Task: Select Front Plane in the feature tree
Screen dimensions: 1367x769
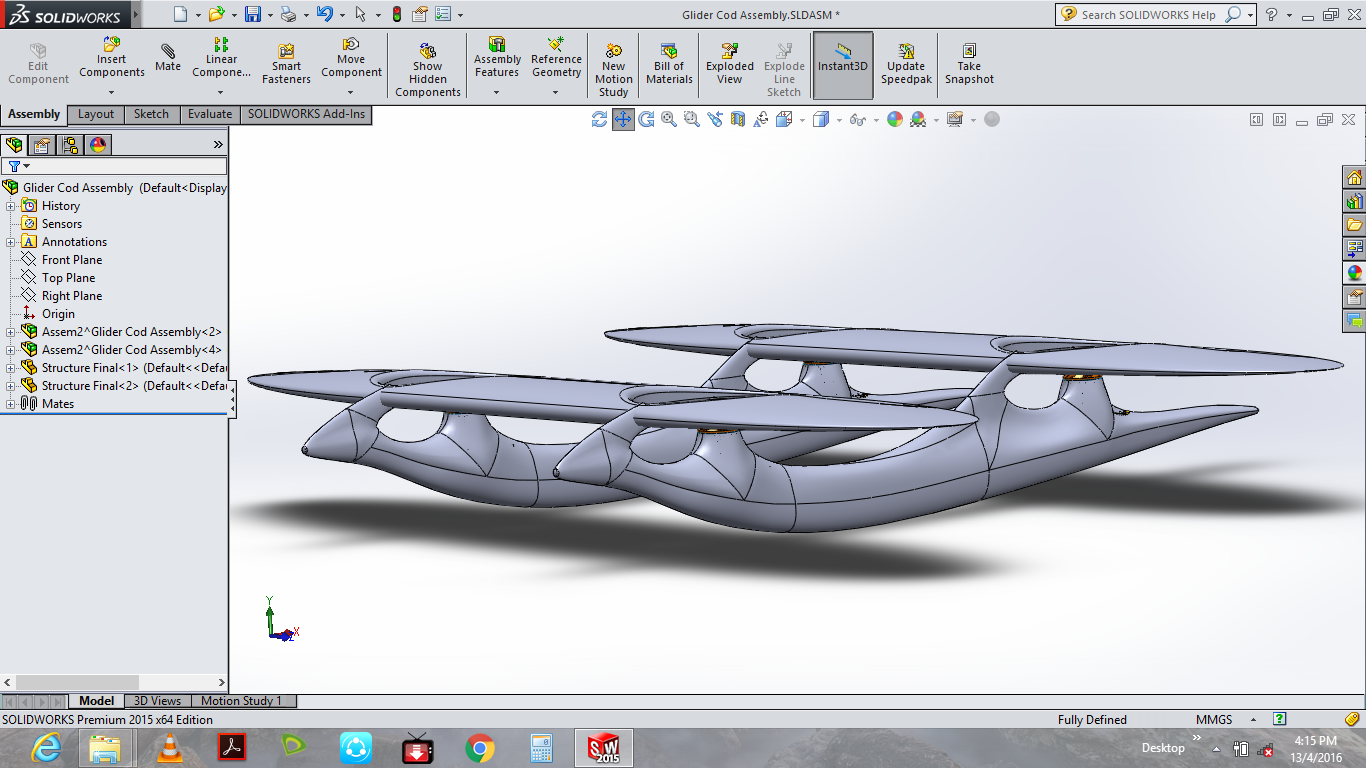Action: (72, 260)
